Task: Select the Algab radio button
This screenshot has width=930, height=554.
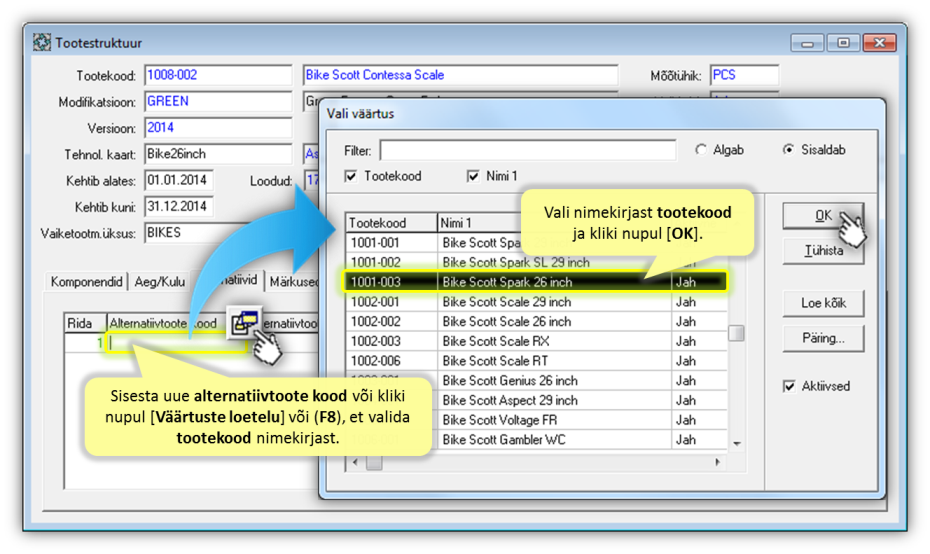Action: (x=701, y=150)
